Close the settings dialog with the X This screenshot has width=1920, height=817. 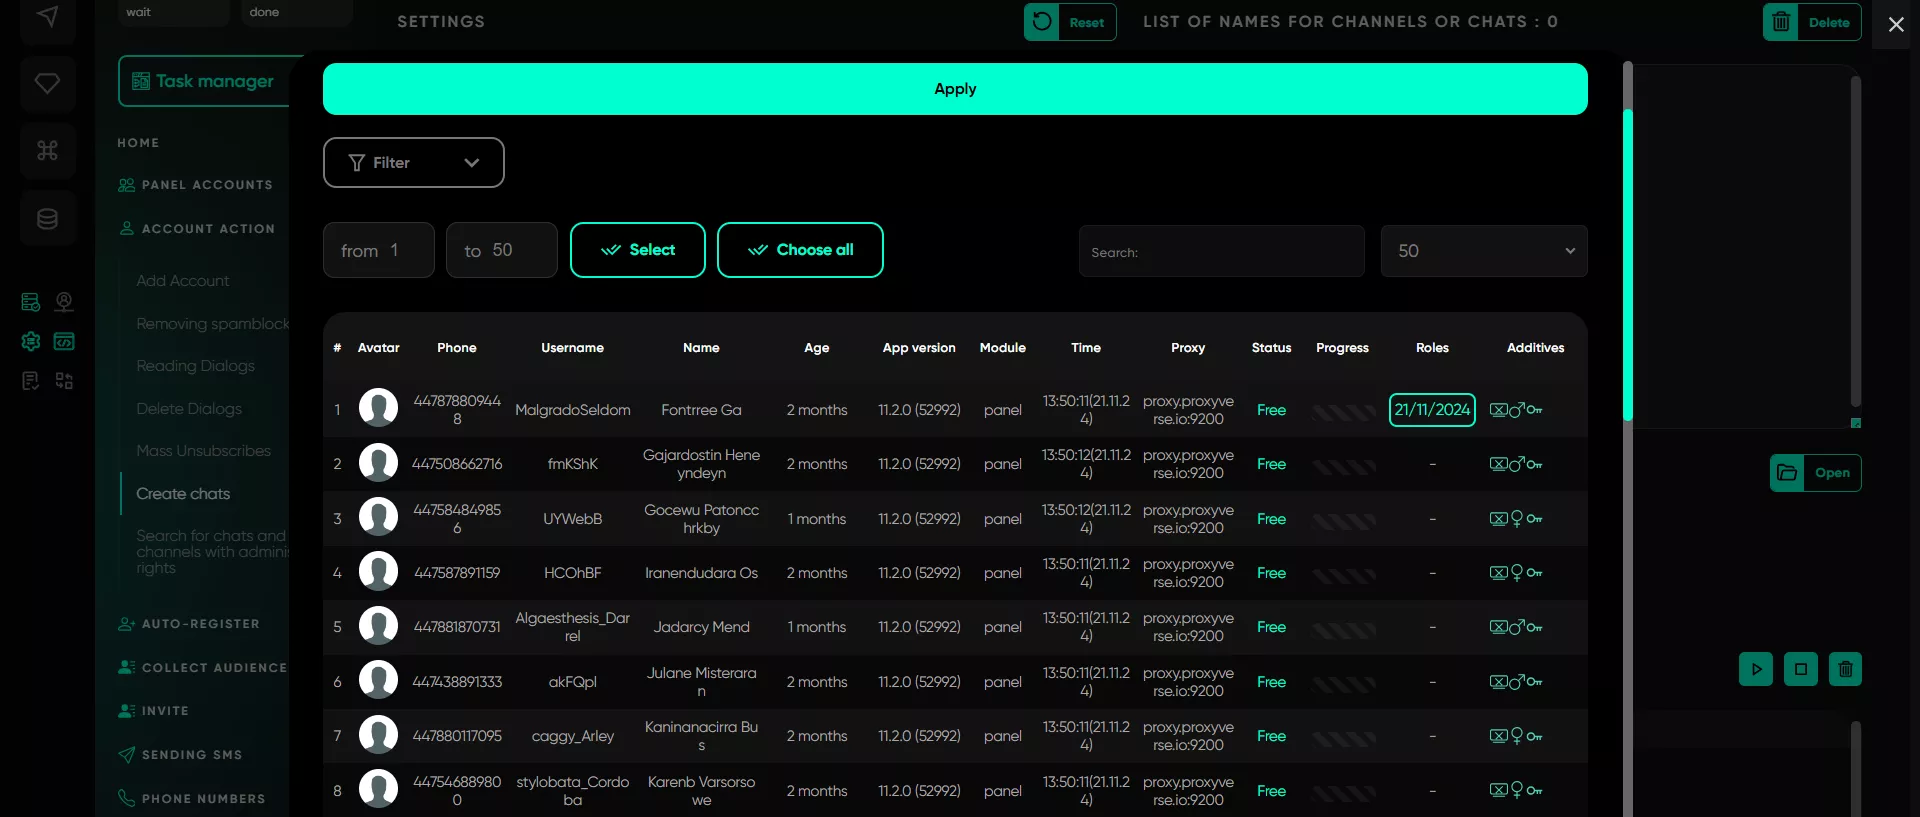pyautogui.click(x=1895, y=24)
